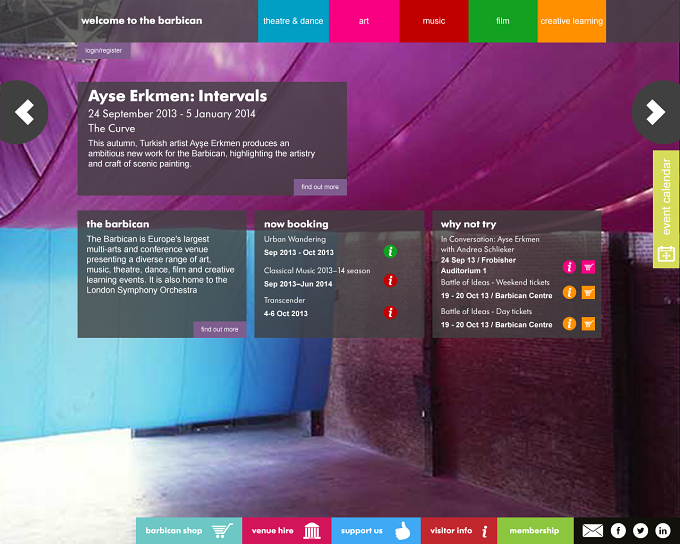
Task: Click the why not try heading
Action: pos(468,224)
